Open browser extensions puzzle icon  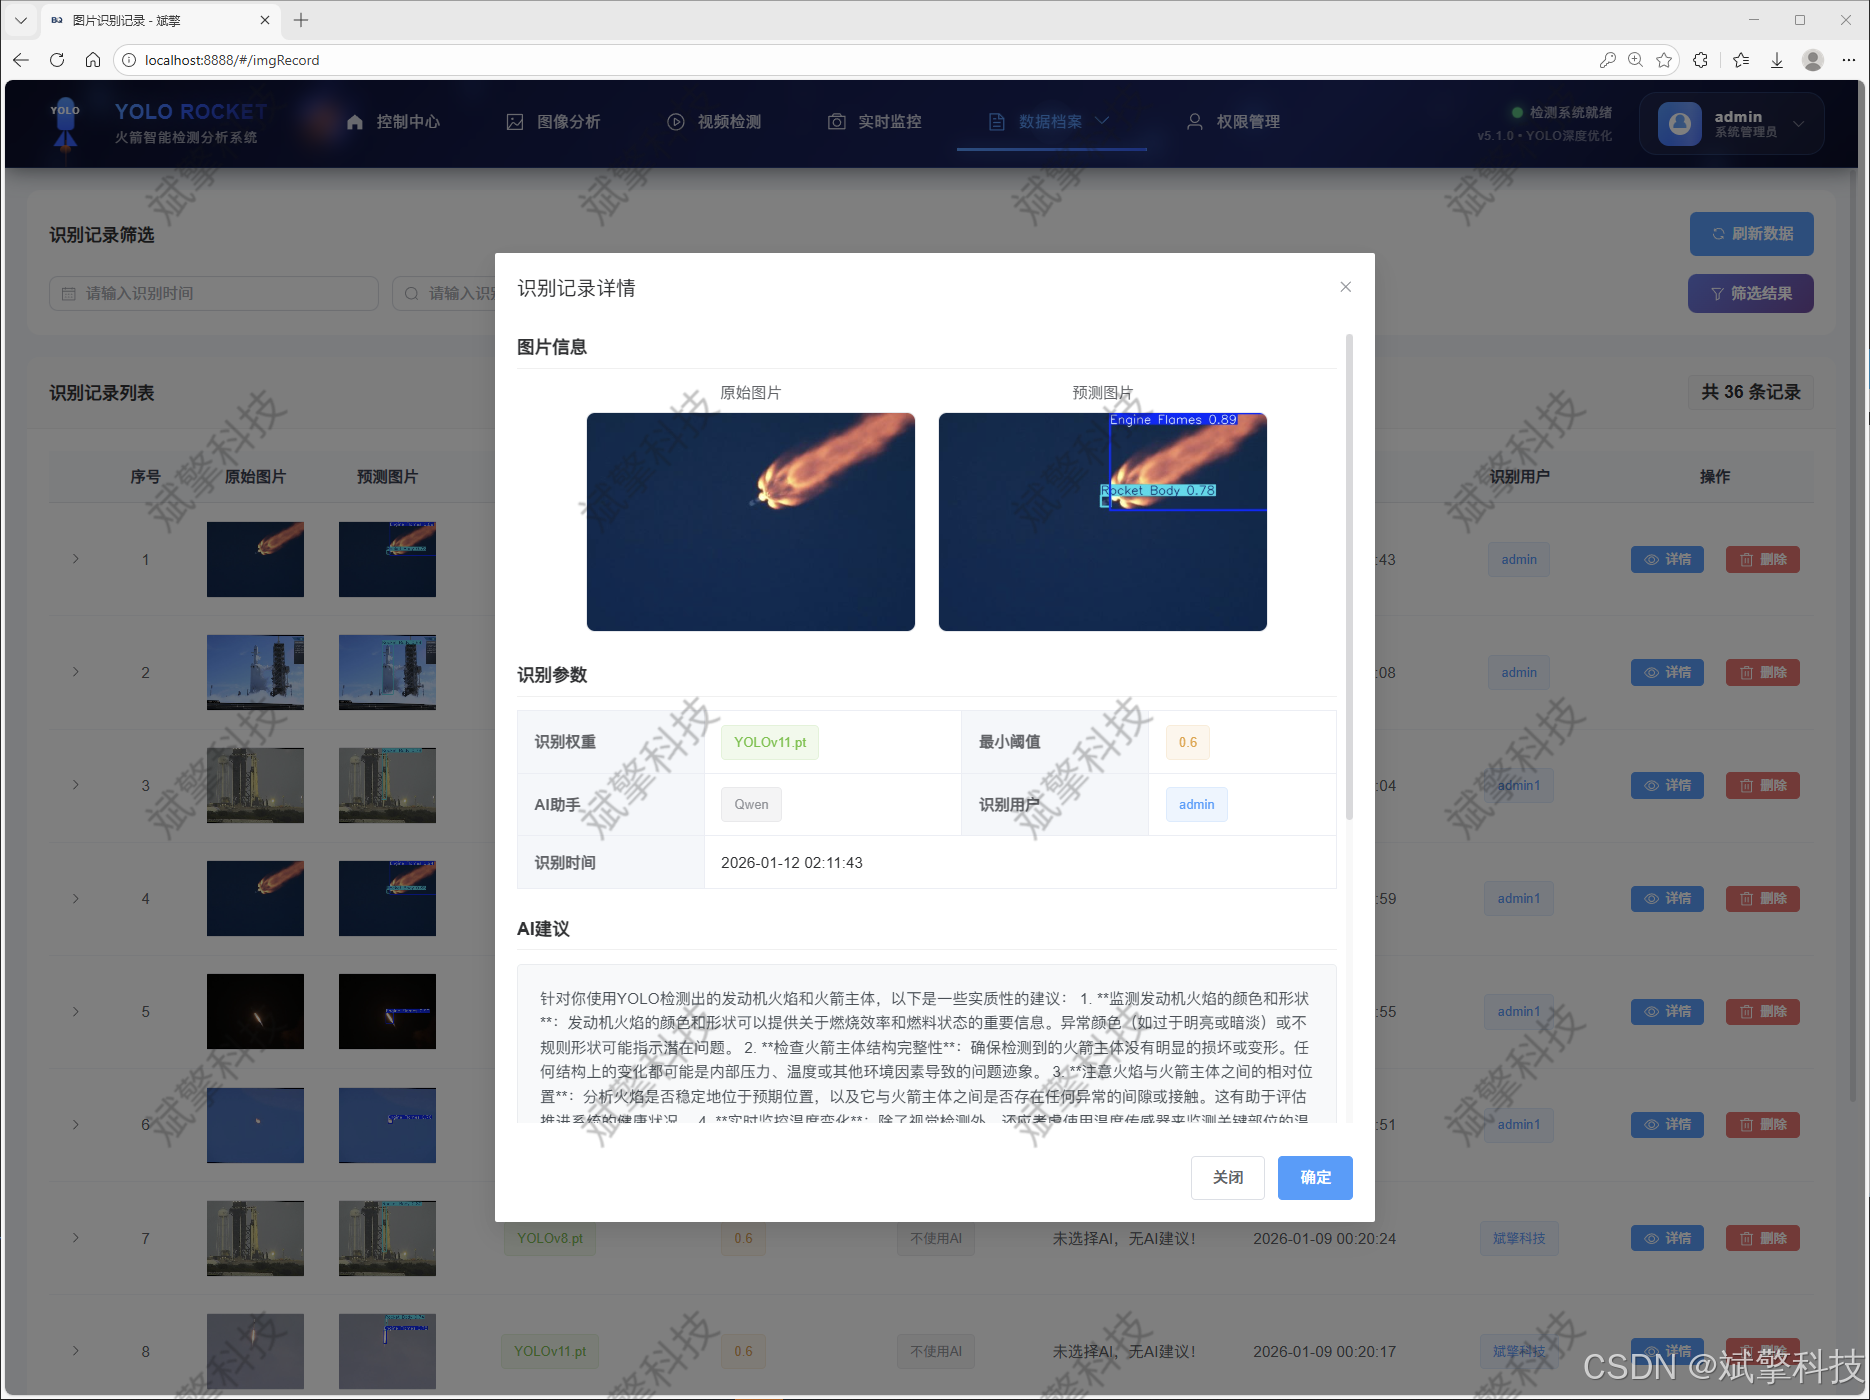(x=1700, y=60)
